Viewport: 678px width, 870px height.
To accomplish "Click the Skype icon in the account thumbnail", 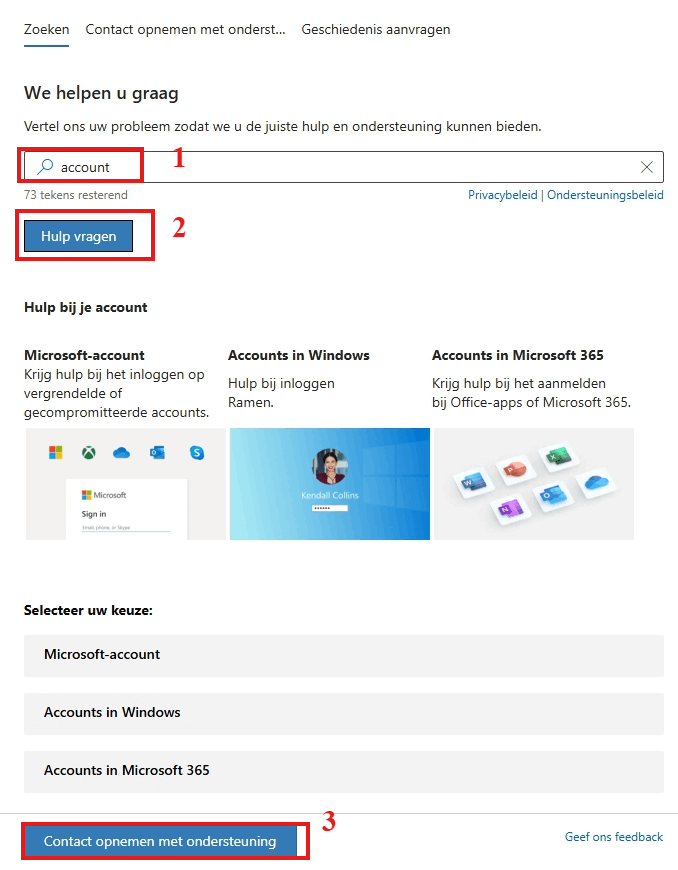I will [196, 453].
